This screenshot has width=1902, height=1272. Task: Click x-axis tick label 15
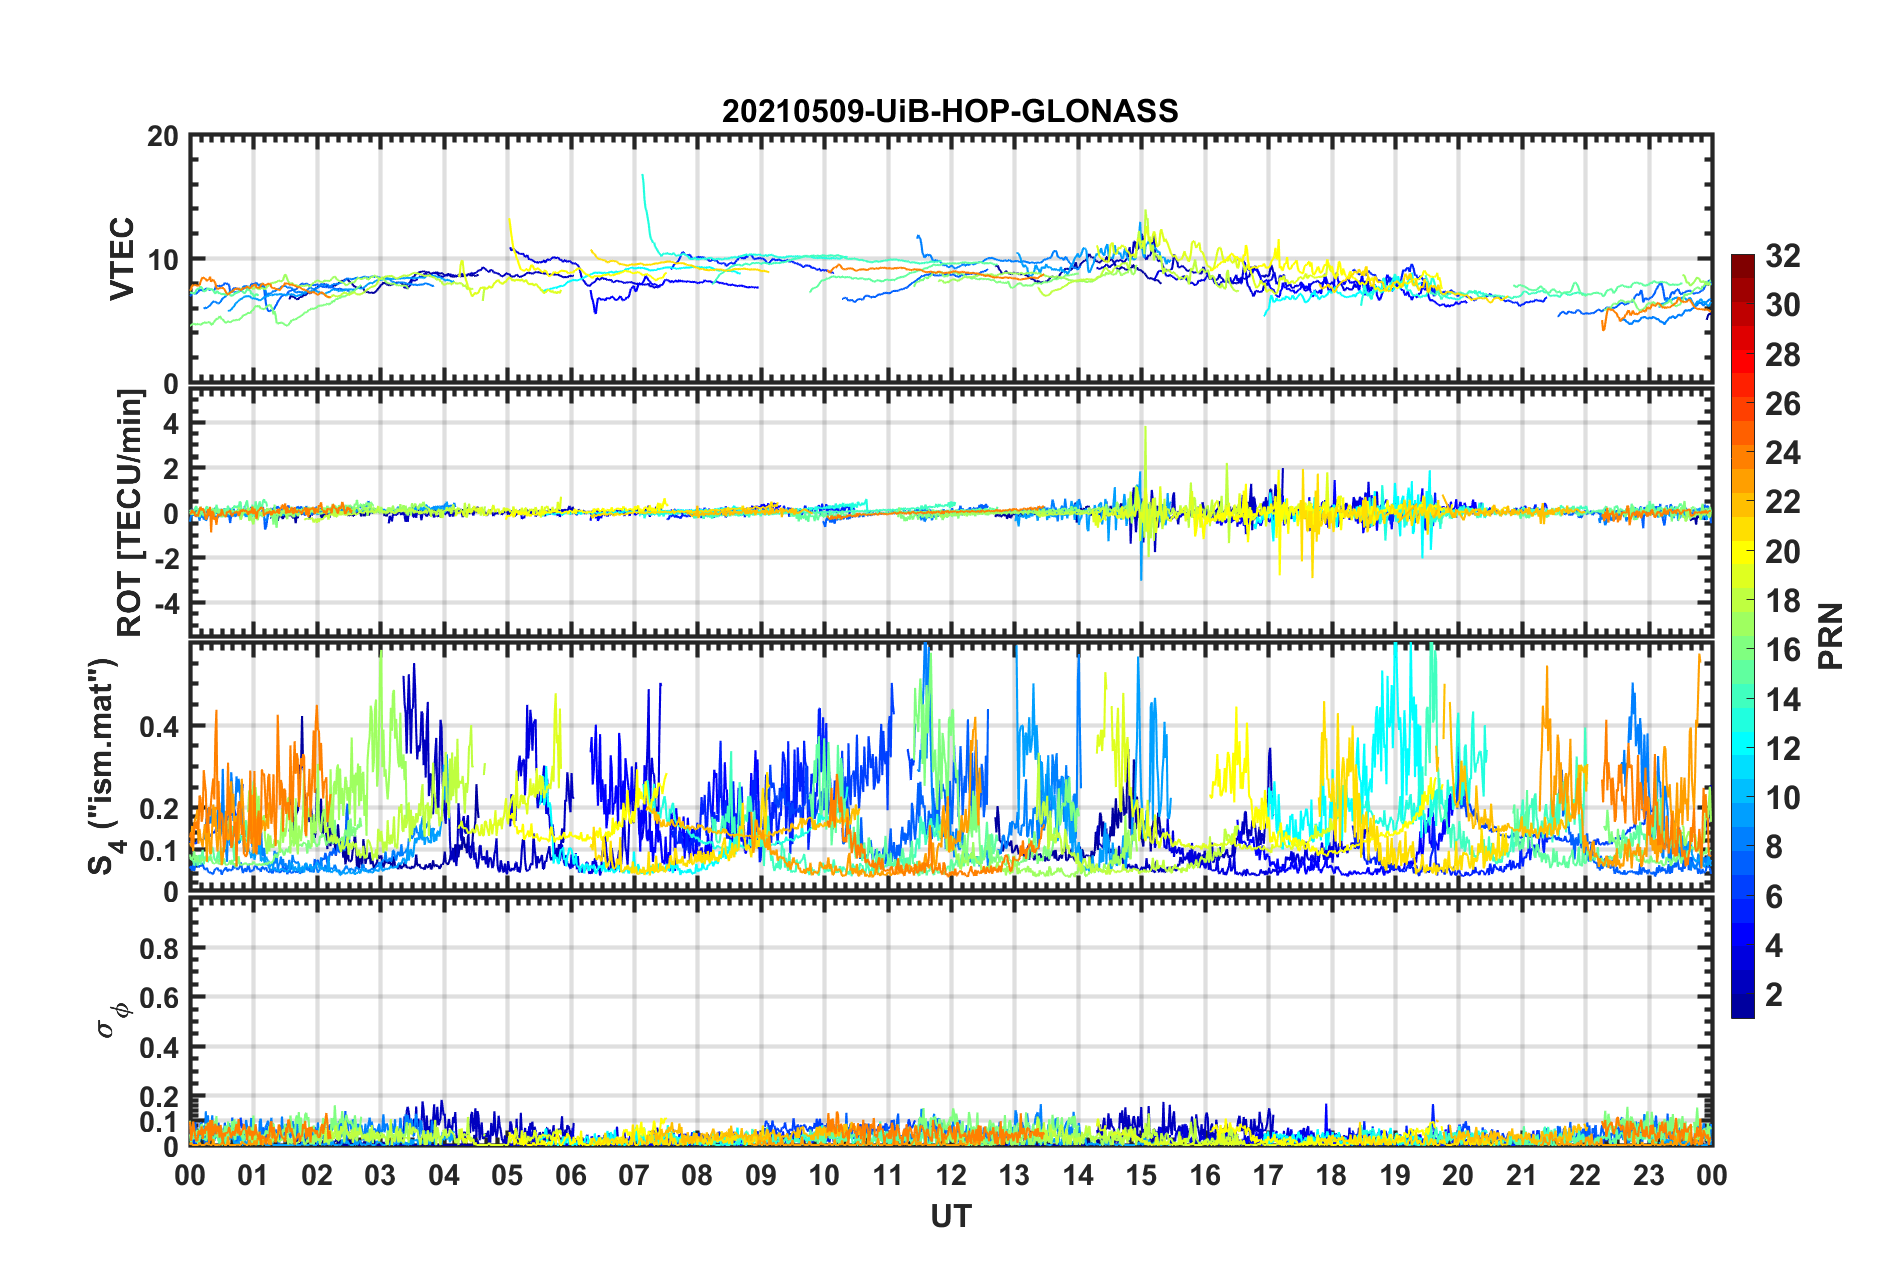coord(1141,1175)
